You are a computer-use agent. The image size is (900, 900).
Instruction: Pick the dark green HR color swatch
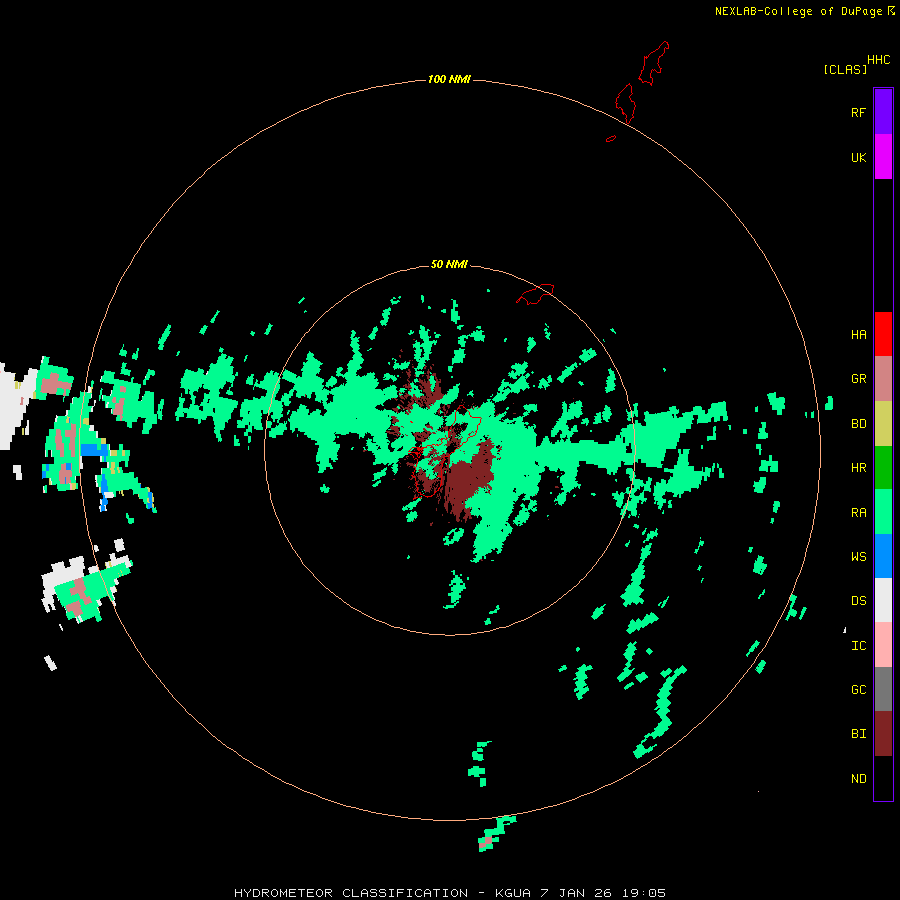coord(883,467)
